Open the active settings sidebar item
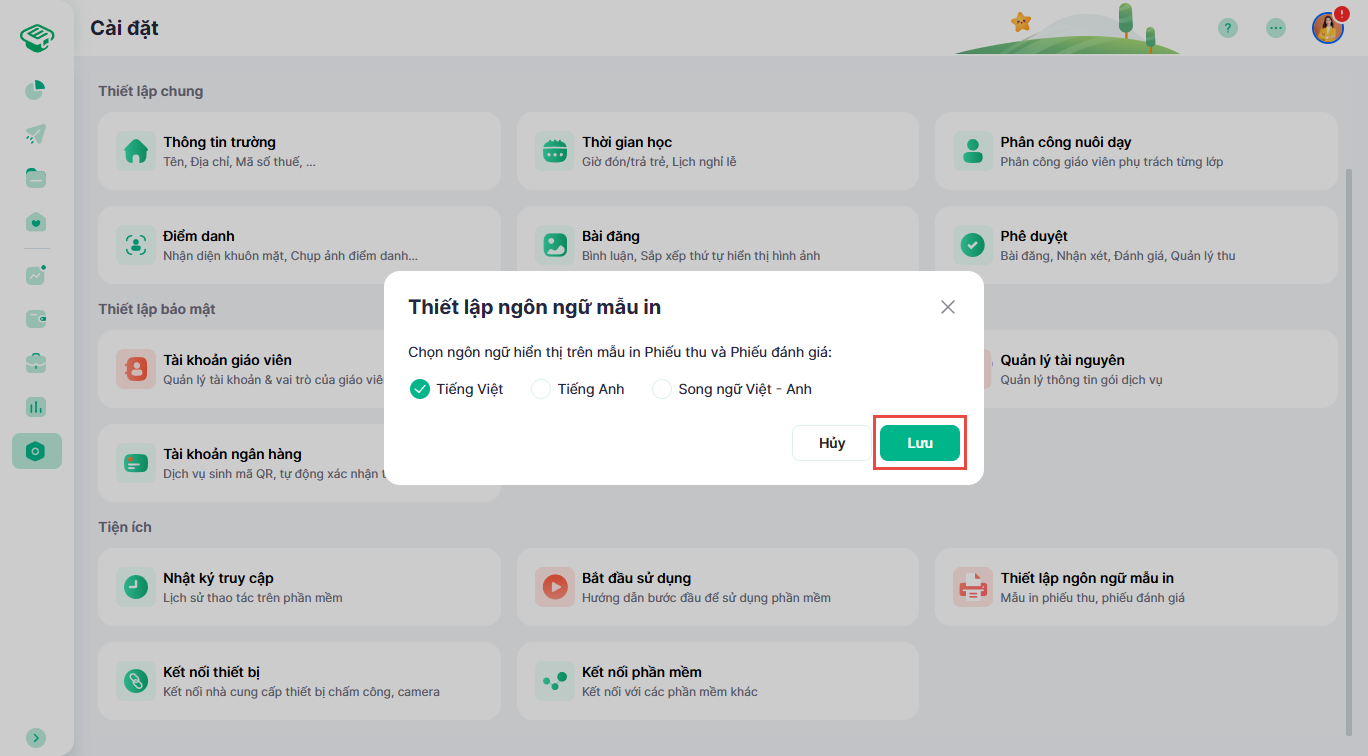This screenshot has width=1368, height=756. click(36, 451)
